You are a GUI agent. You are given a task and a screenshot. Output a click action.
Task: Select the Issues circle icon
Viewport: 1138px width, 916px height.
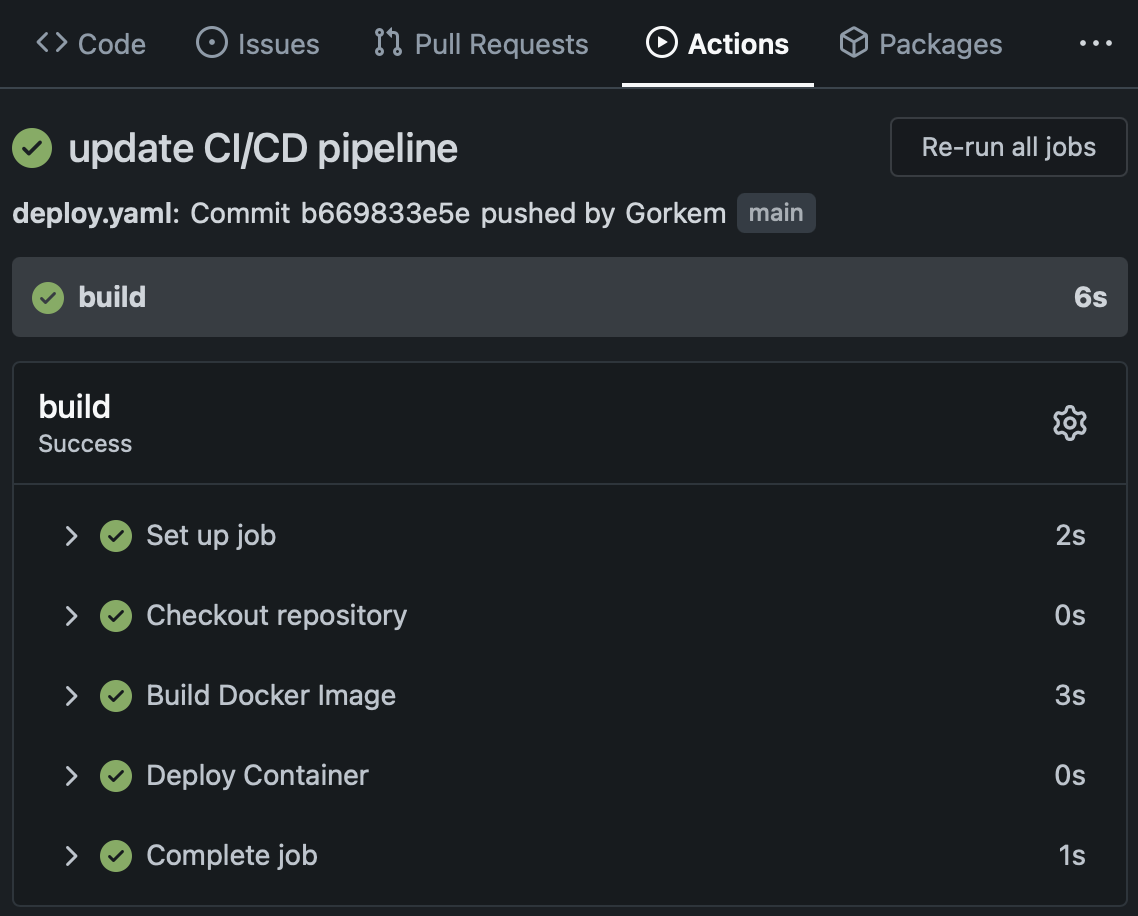click(x=211, y=43)
